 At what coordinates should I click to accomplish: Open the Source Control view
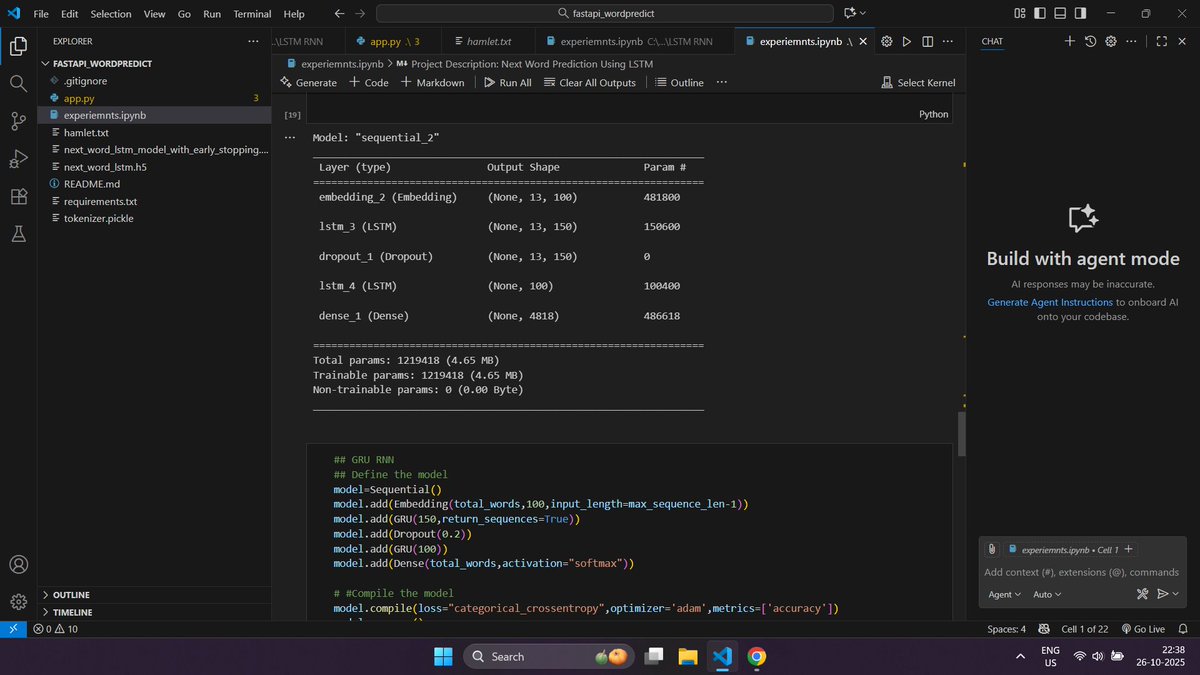coord(18,121)
